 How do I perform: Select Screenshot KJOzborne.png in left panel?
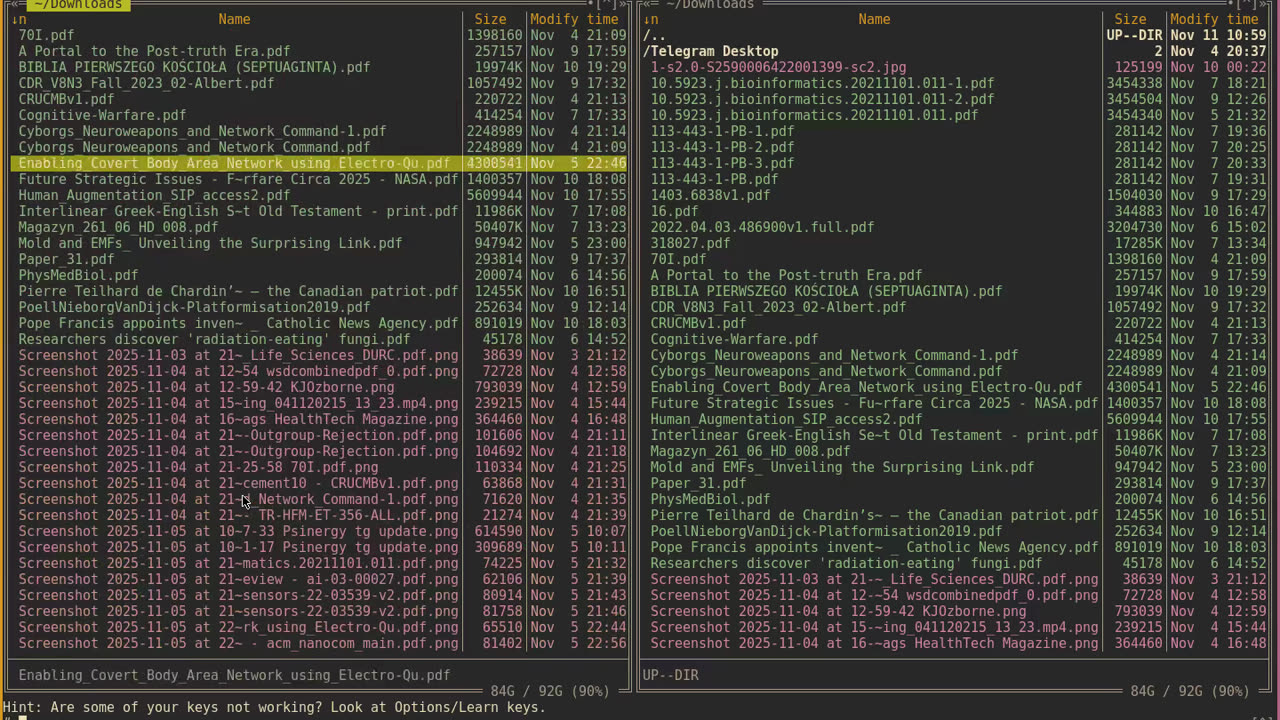click(206, 387)
